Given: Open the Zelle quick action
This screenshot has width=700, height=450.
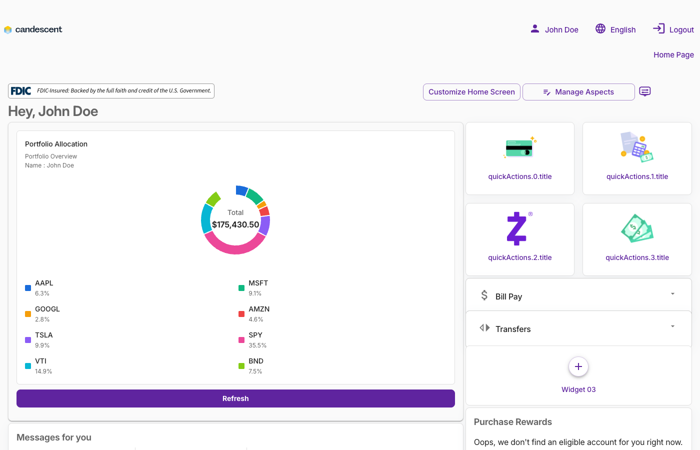Looking at the screenshot, I should tap(518, 229).
